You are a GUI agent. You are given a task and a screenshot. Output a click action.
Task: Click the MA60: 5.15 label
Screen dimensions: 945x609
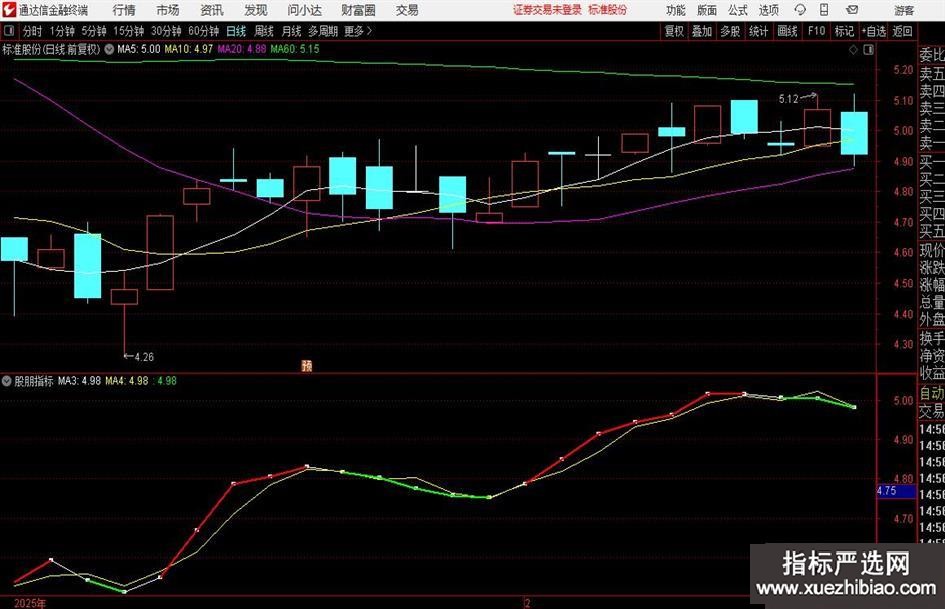(295, 49)
